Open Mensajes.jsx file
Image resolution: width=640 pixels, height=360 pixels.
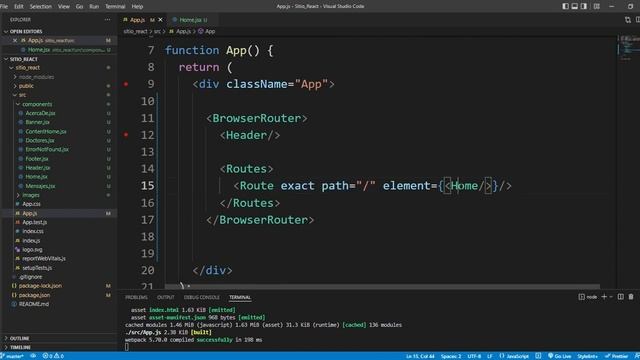40,186
